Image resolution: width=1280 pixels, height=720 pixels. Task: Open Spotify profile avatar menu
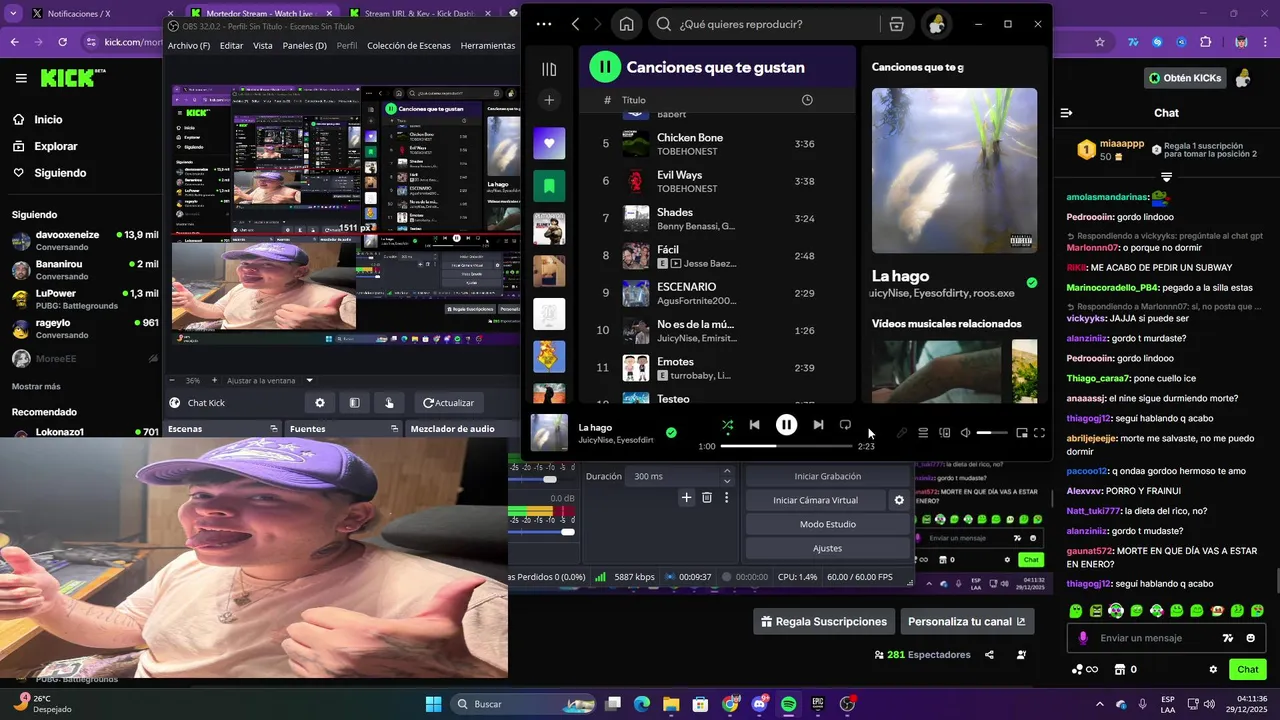(936, 24)
